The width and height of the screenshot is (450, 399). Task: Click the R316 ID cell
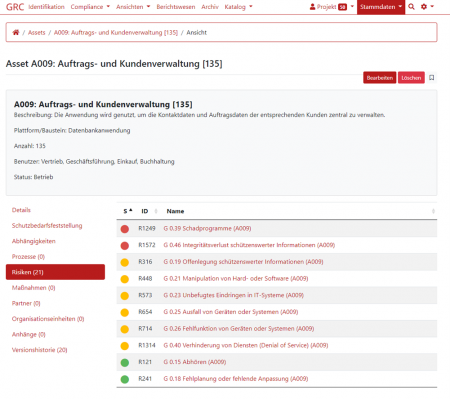point(145,262)
